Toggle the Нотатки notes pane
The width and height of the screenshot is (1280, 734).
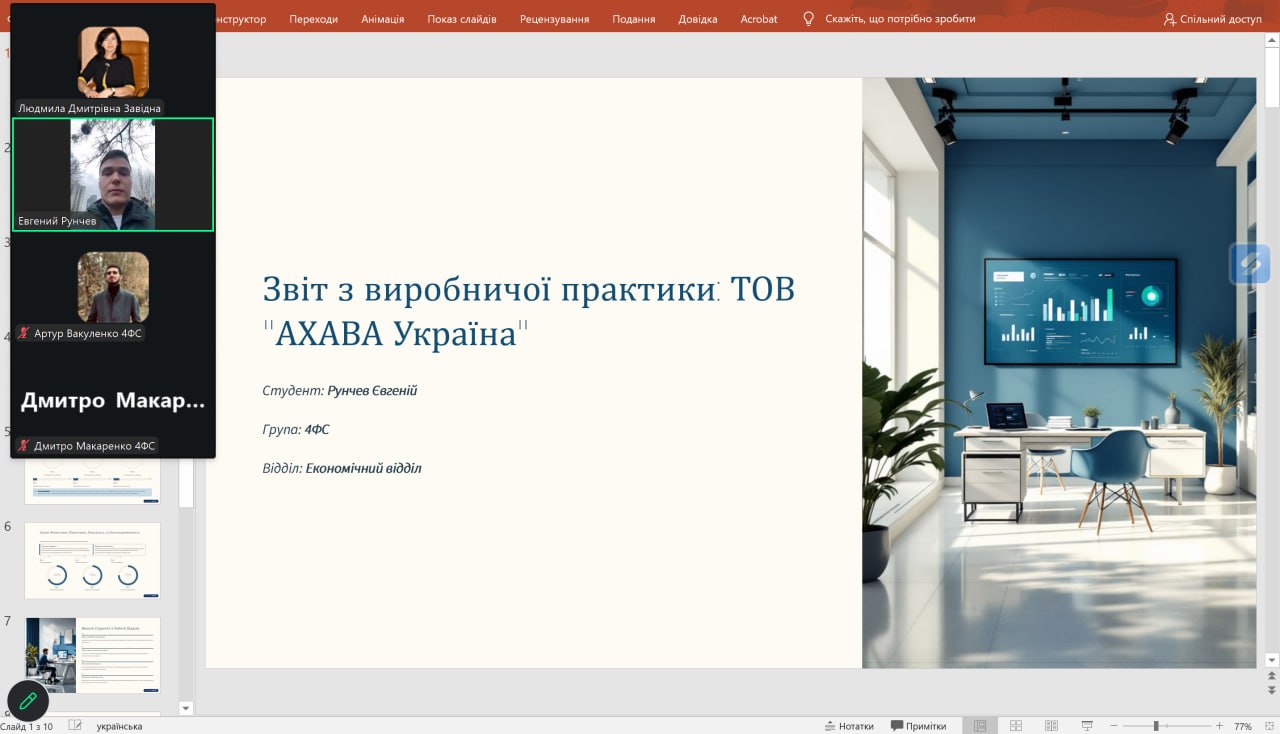tap(848, 726)
